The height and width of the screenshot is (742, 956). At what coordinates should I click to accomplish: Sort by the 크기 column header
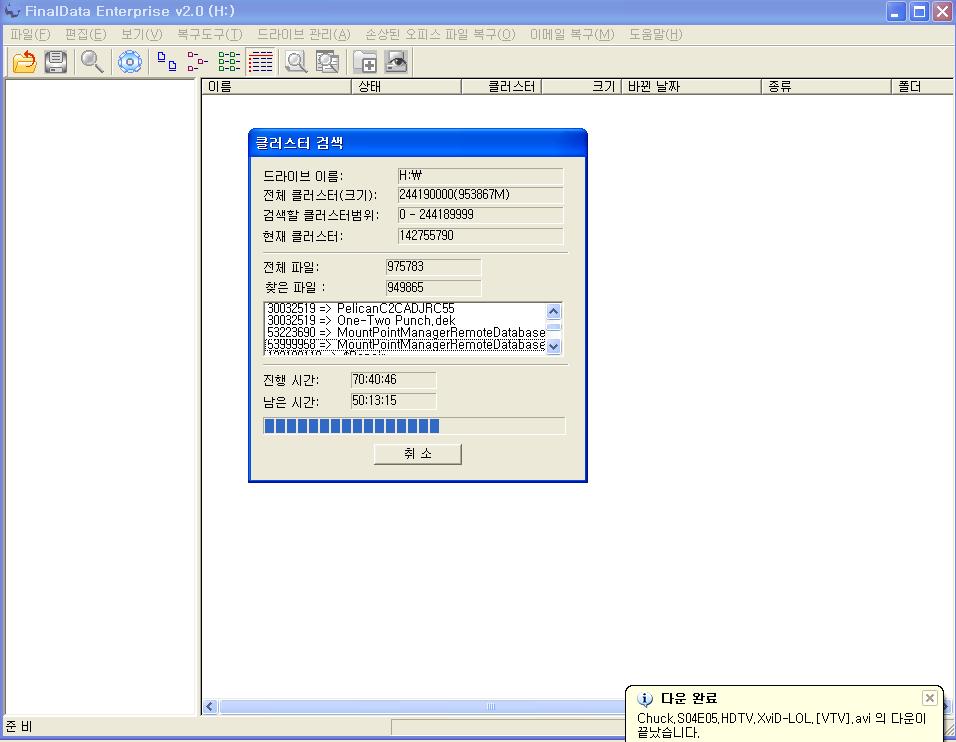coord(581,87)
